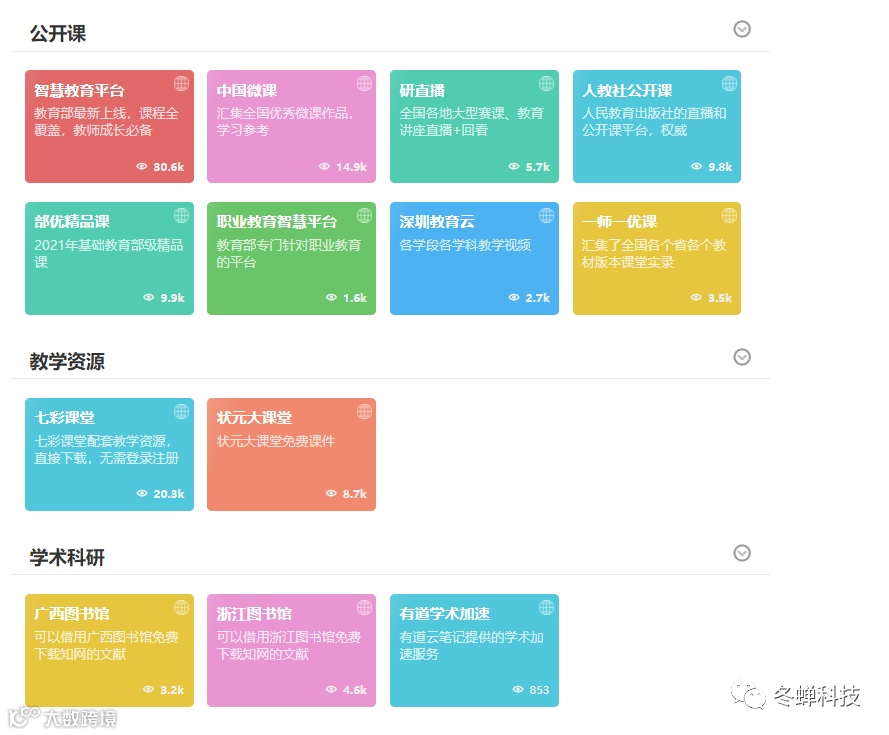Click description 人民教育出版社的直播和公开课平台
This screenshot has width=889, height=735.
coord(654,121)
